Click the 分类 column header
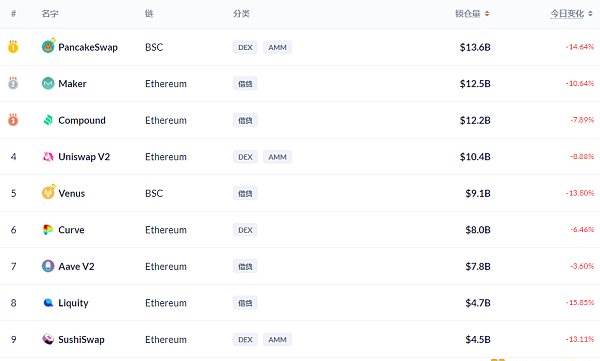This screenshot has width=600, height=361. 241,14
